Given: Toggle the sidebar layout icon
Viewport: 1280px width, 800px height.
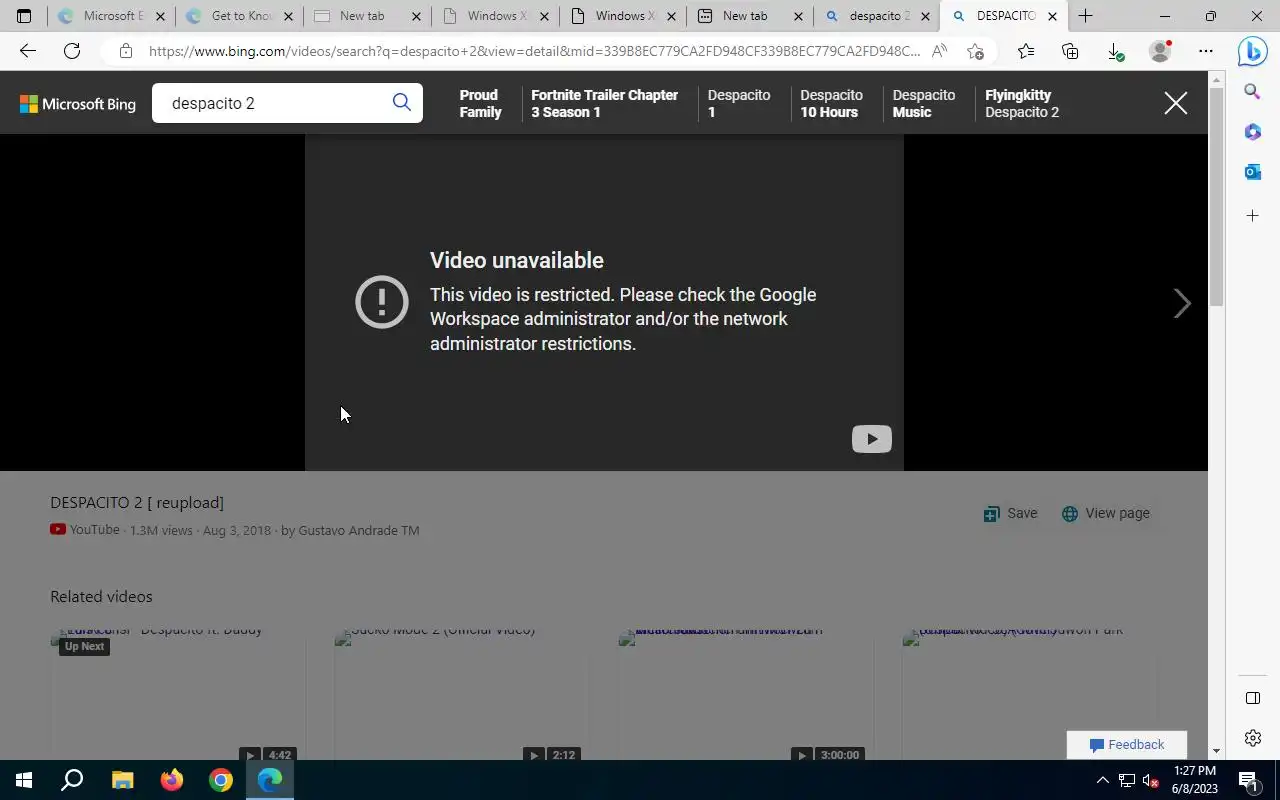Looking at the screenshot, I should click(1252, 697).
